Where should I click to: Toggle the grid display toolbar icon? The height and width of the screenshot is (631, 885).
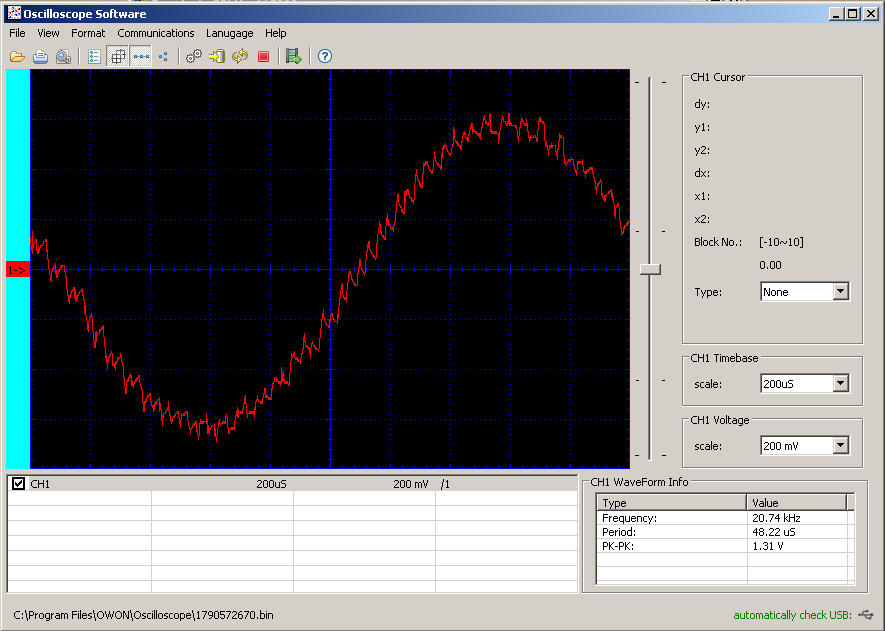click(118, 57)
